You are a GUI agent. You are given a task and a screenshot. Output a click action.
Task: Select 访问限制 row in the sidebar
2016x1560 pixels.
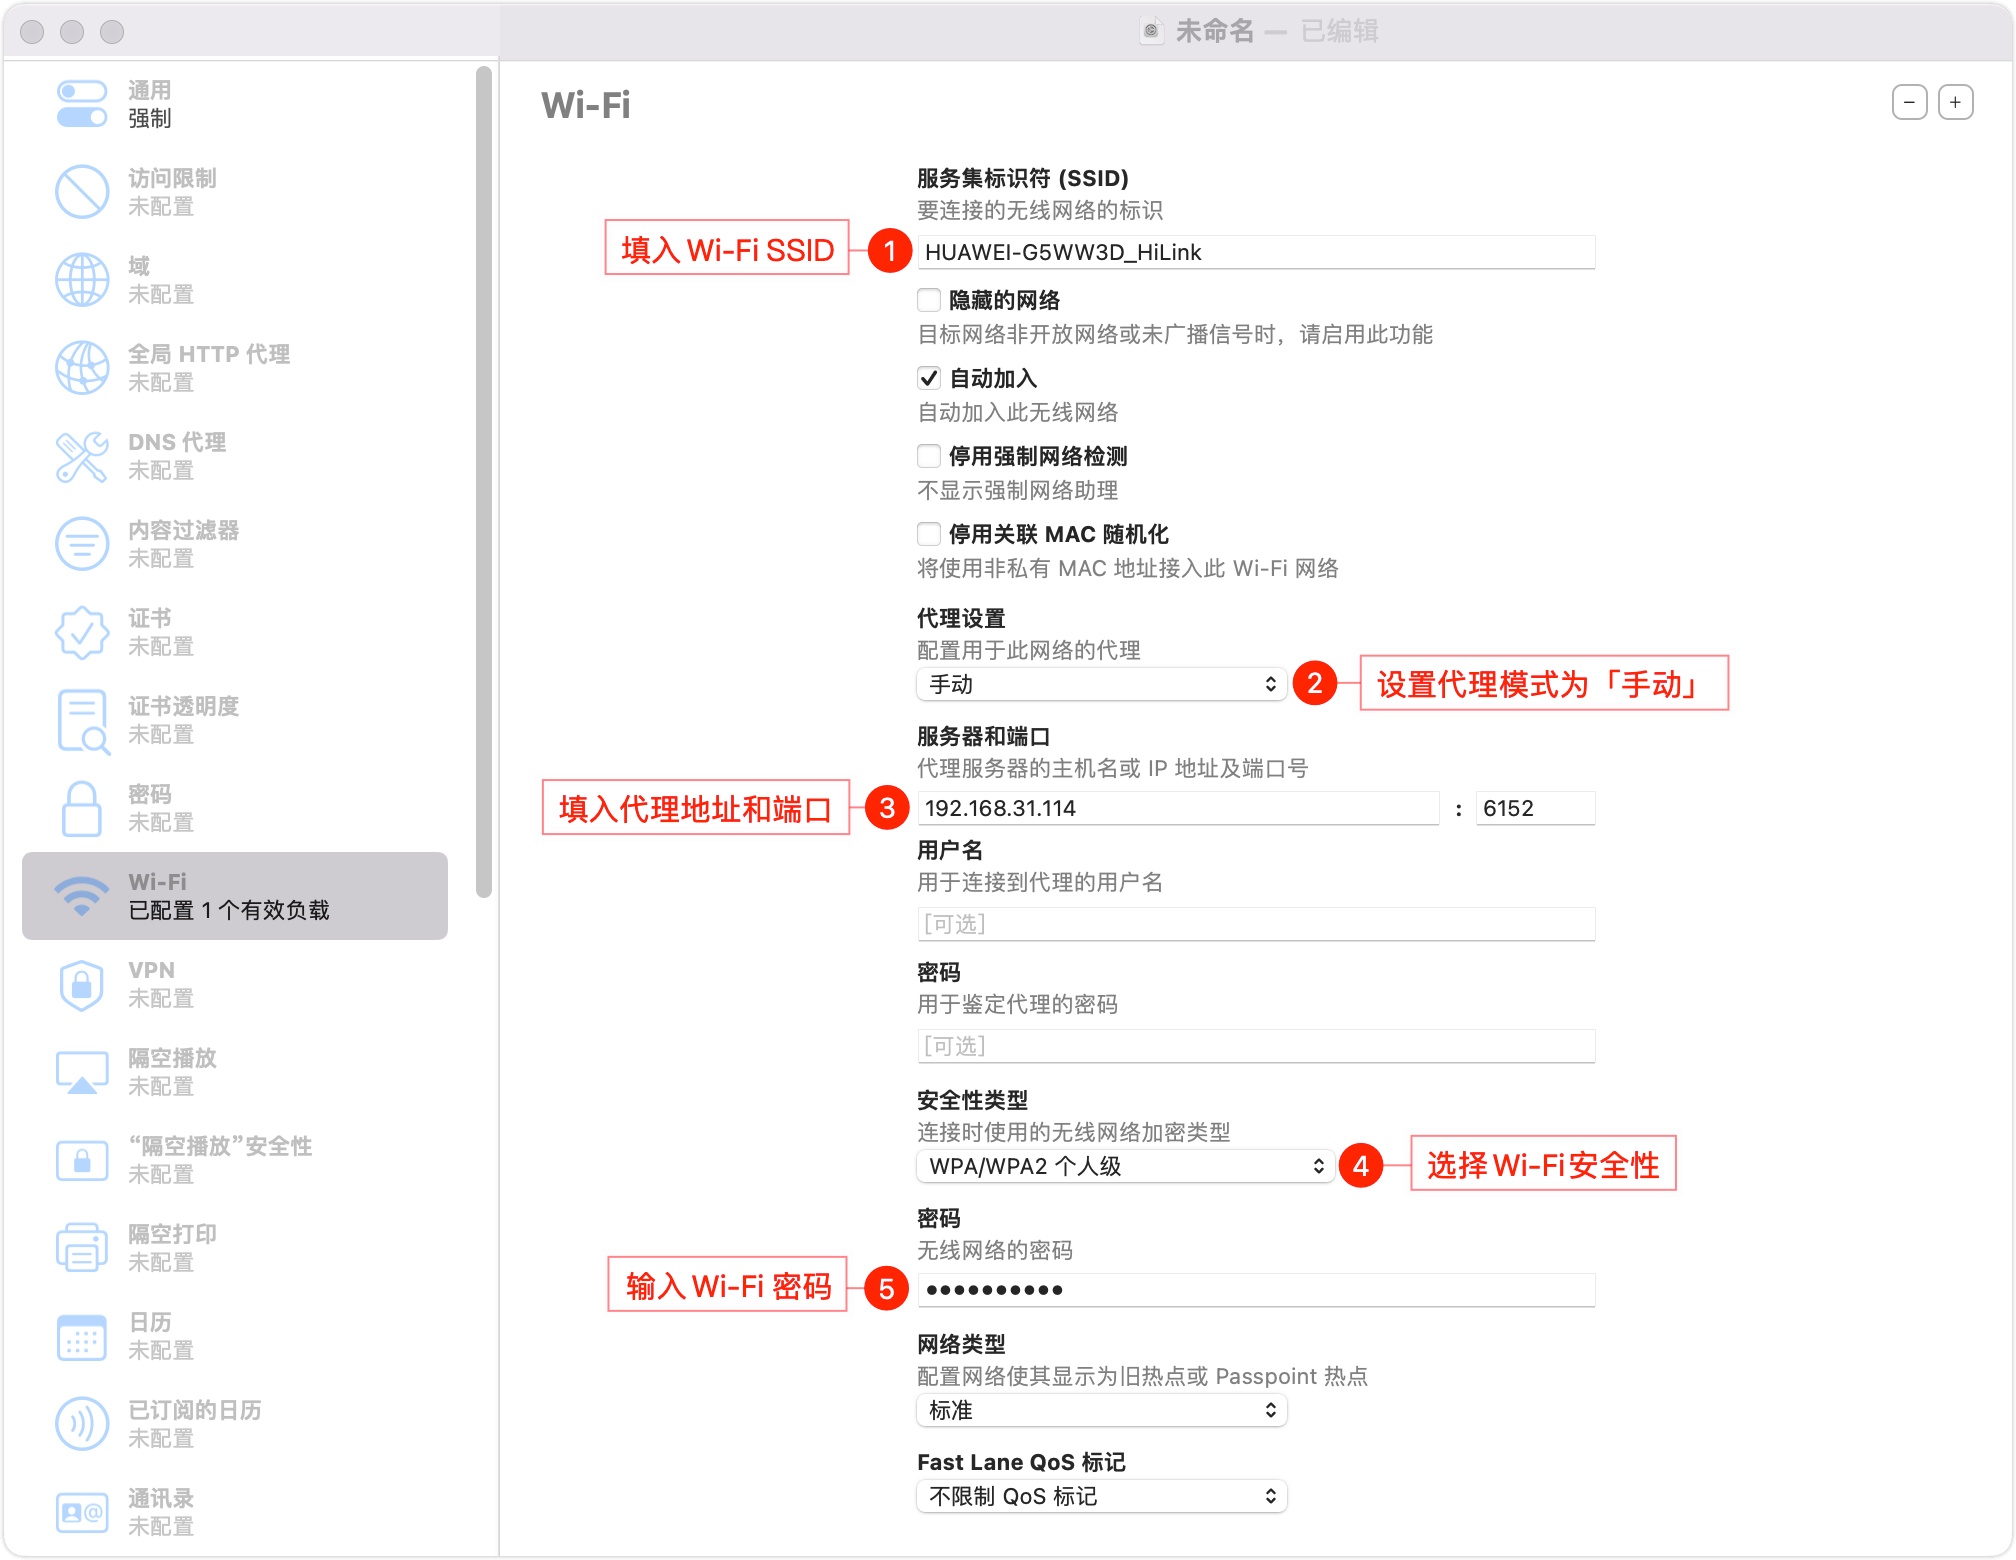pos(235,192)
